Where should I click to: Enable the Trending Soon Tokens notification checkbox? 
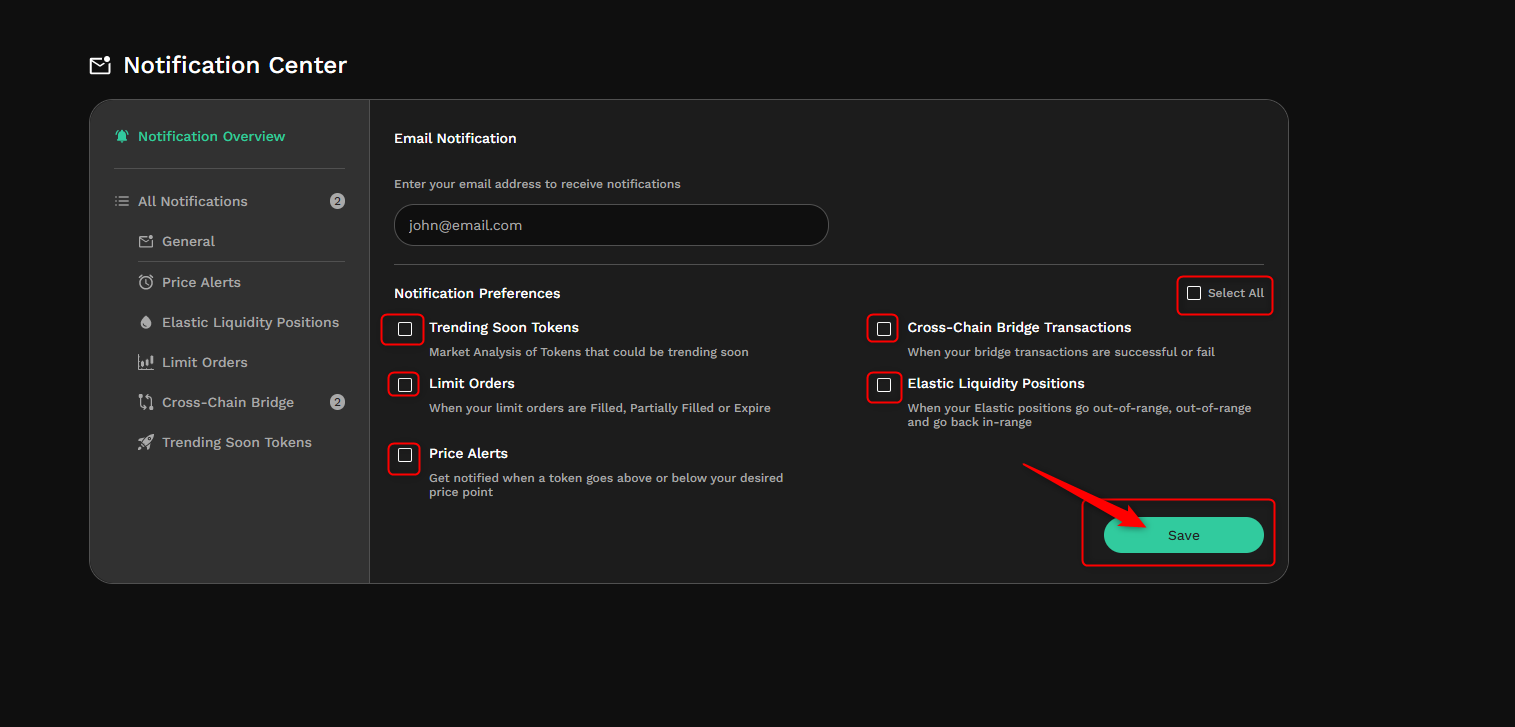[405, 328]
